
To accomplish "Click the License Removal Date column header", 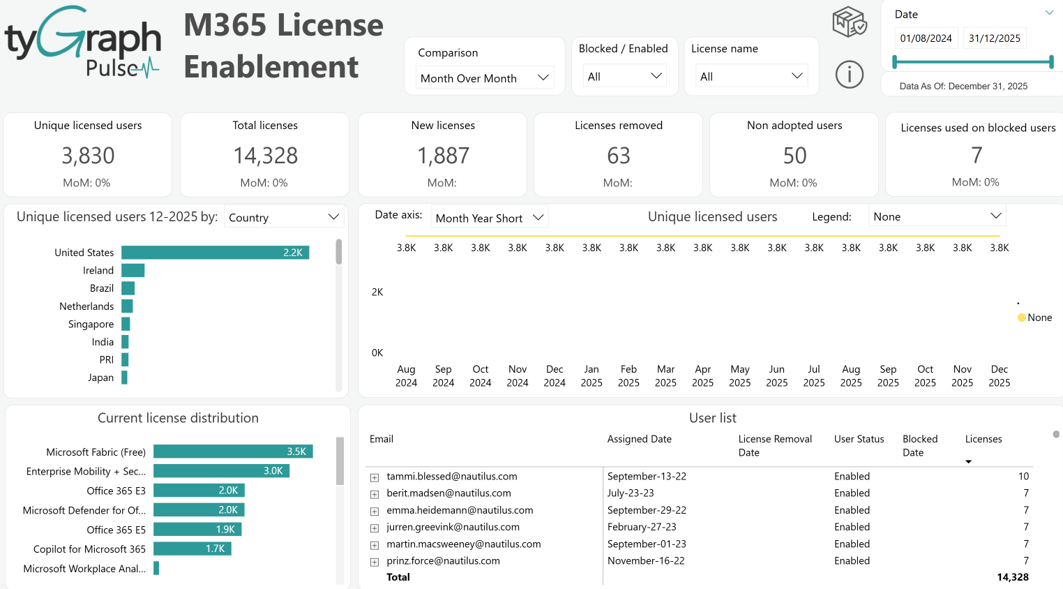I will pyautogui.click(x=775, y=445).
